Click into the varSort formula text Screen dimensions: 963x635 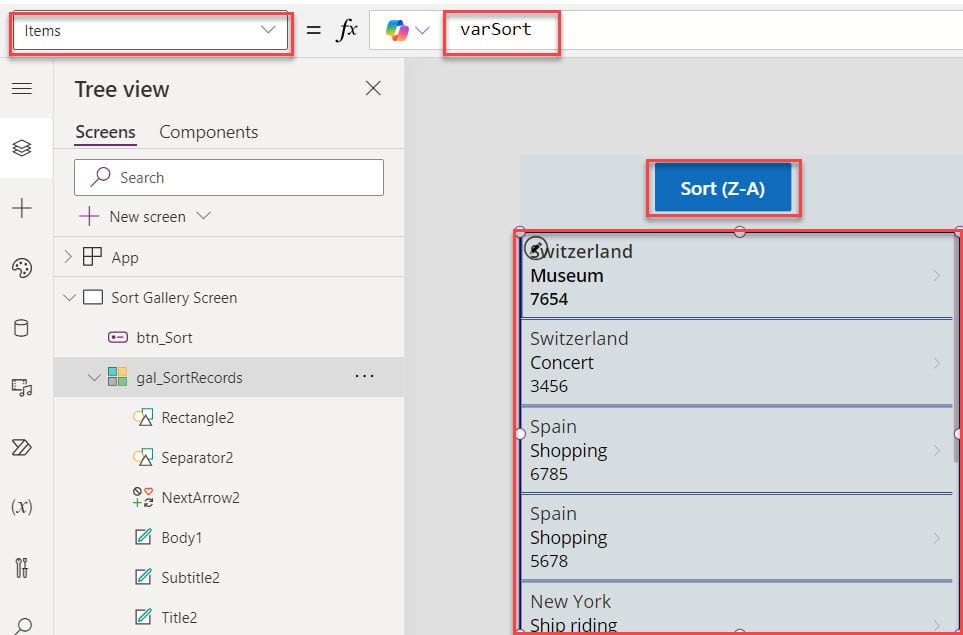coord(496,29)
